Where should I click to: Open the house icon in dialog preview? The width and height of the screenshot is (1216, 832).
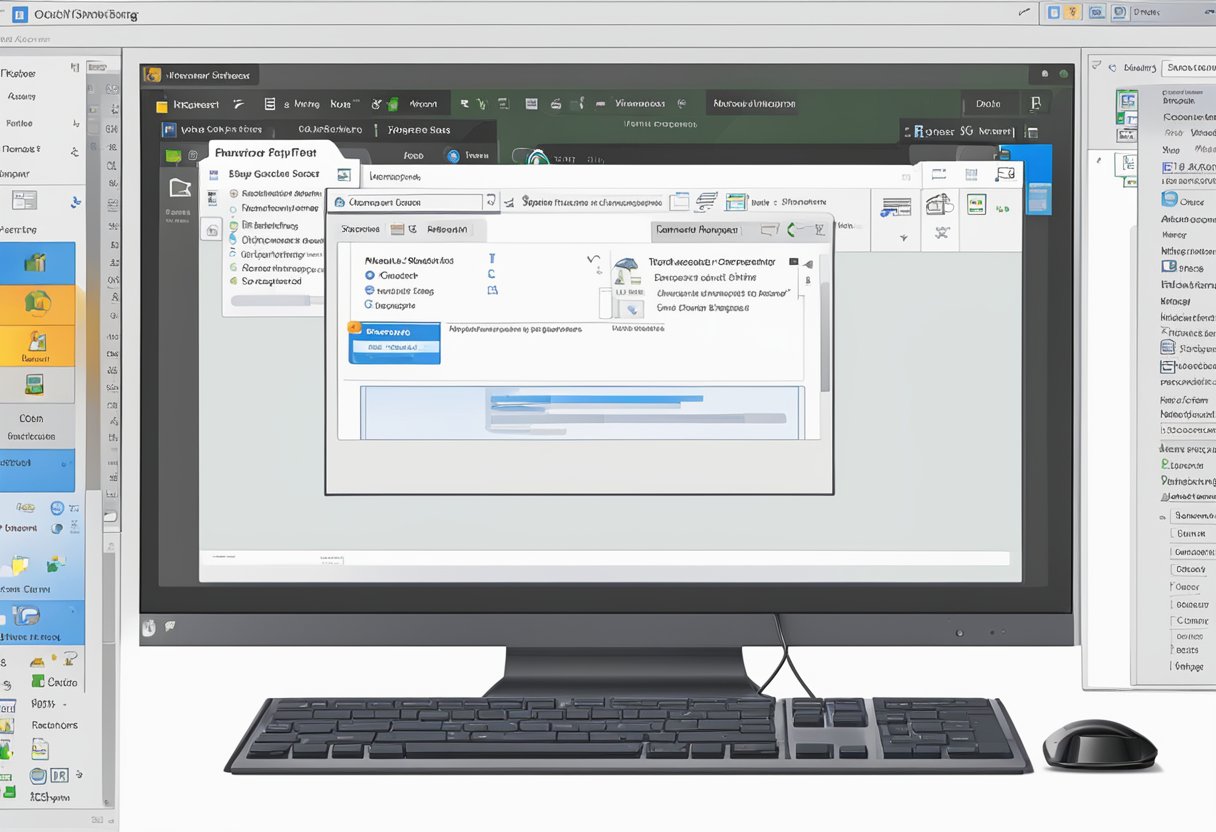click(x=626, y=270)
